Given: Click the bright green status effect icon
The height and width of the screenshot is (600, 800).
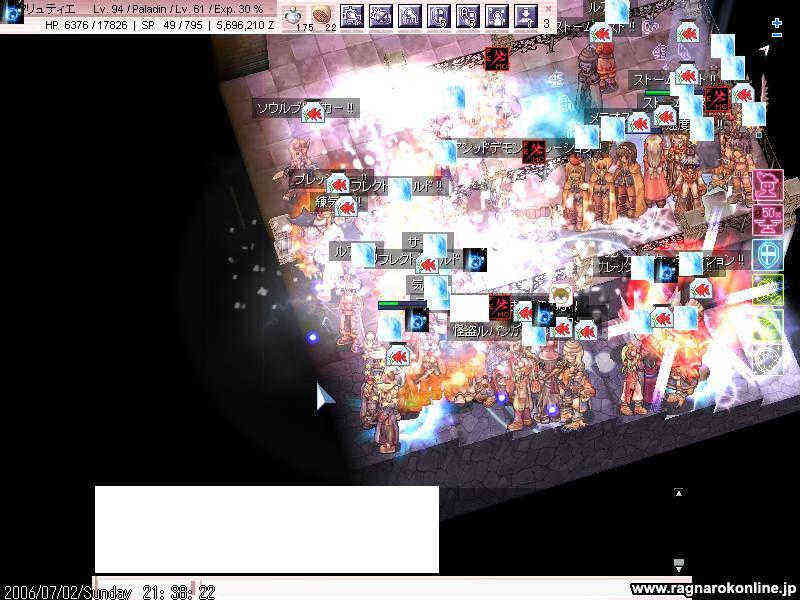Looking at the screenshot, I should click(x=768, y=289).
